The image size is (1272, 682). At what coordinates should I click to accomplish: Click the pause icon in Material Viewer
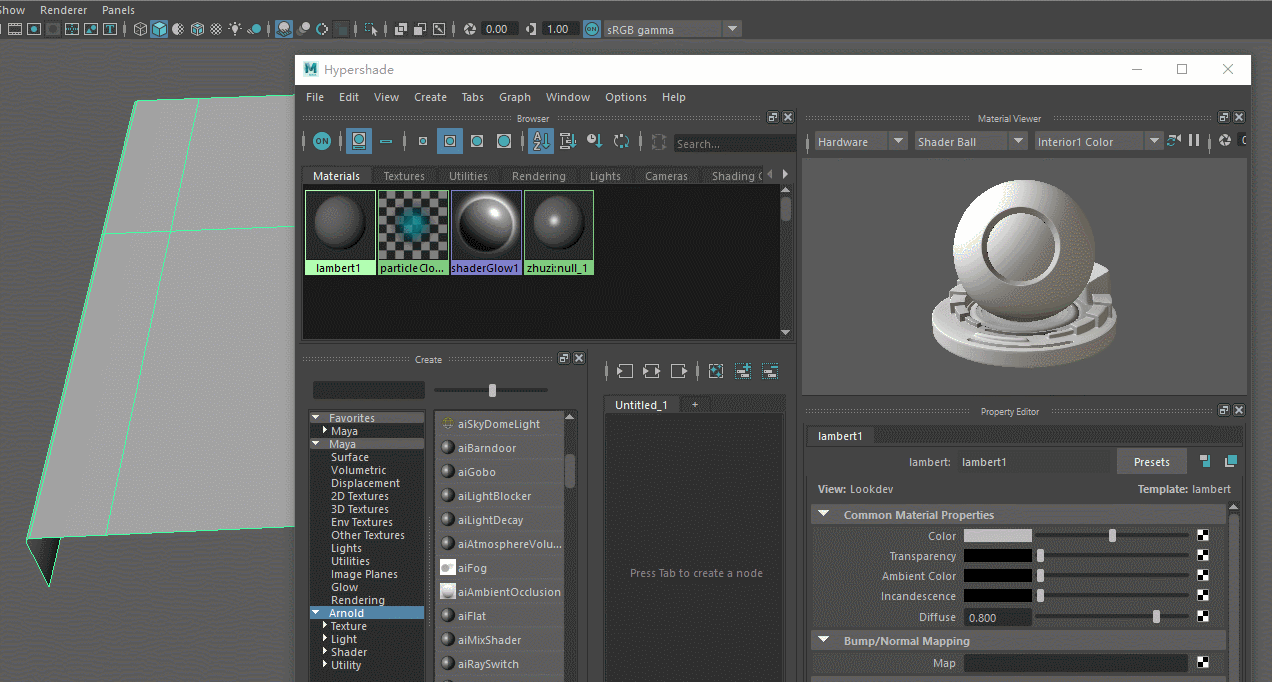pos(1193,141)
